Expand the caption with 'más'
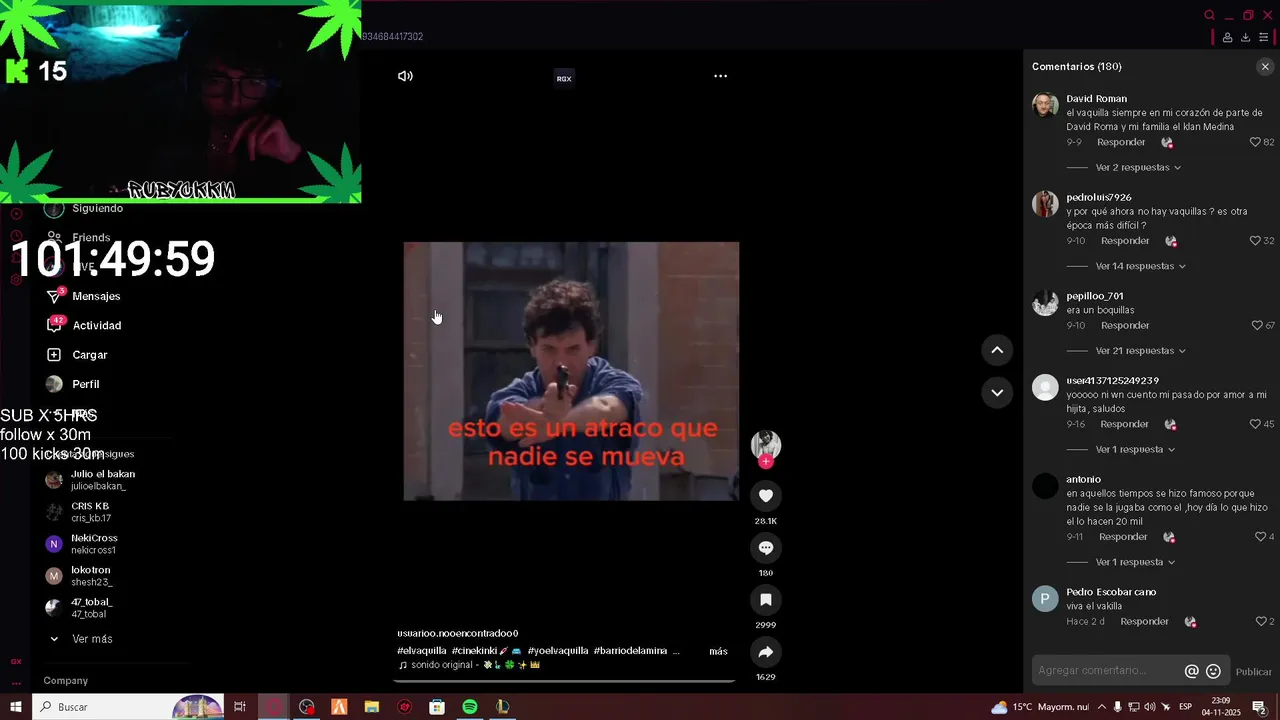The image size is (1280, 720). pos(718,651)
